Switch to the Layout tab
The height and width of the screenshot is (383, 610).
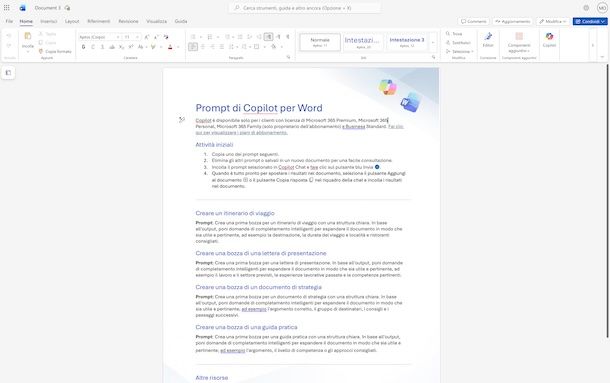click(72, 21)
